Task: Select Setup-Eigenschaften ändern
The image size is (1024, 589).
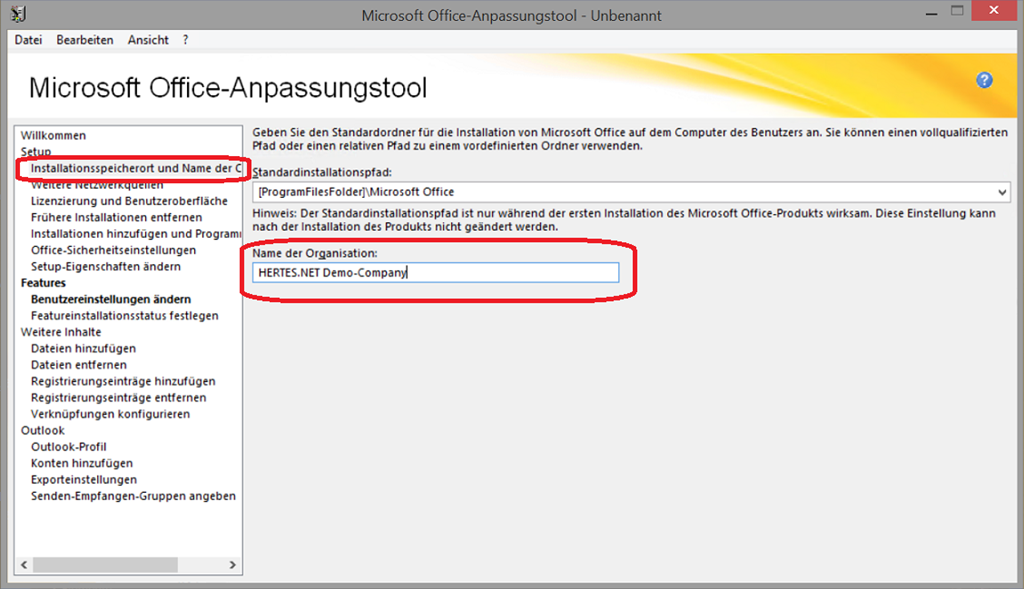Action: [x=106, y=267]
